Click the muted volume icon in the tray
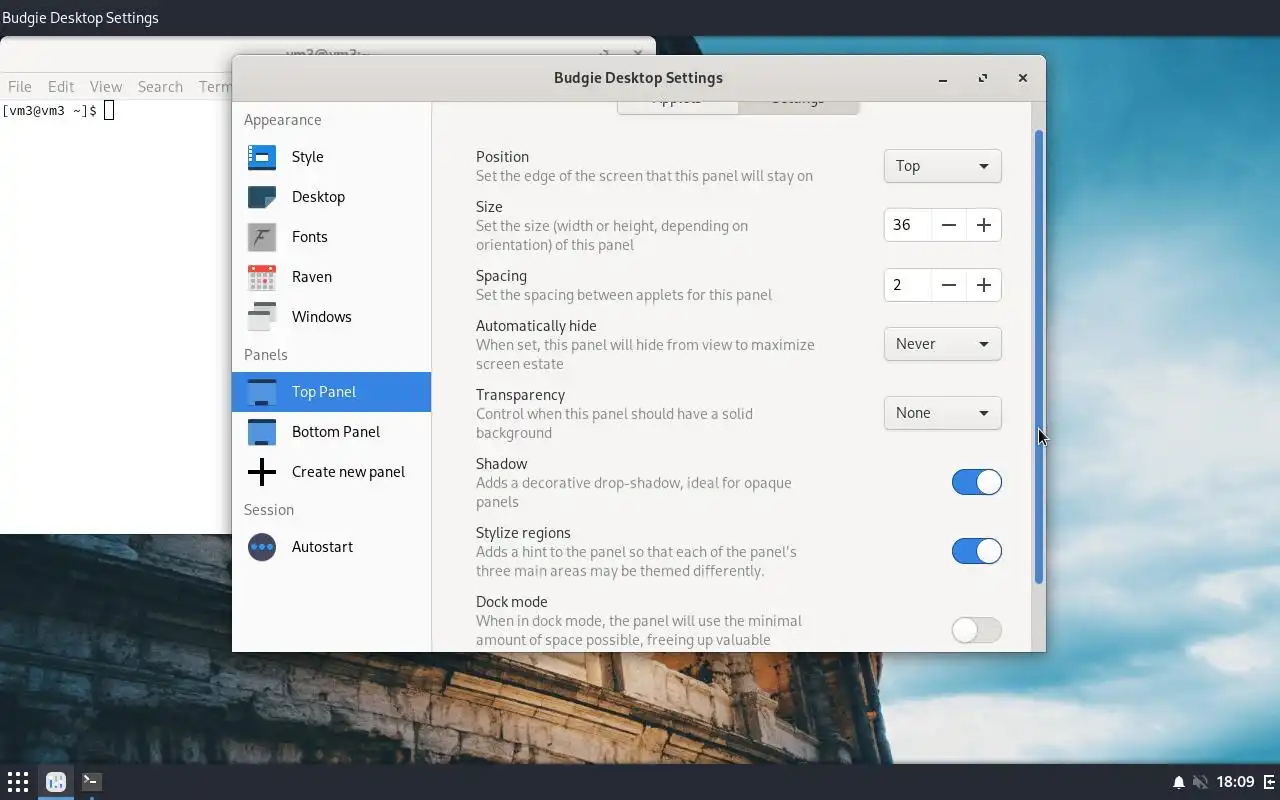 point(1201,782)
